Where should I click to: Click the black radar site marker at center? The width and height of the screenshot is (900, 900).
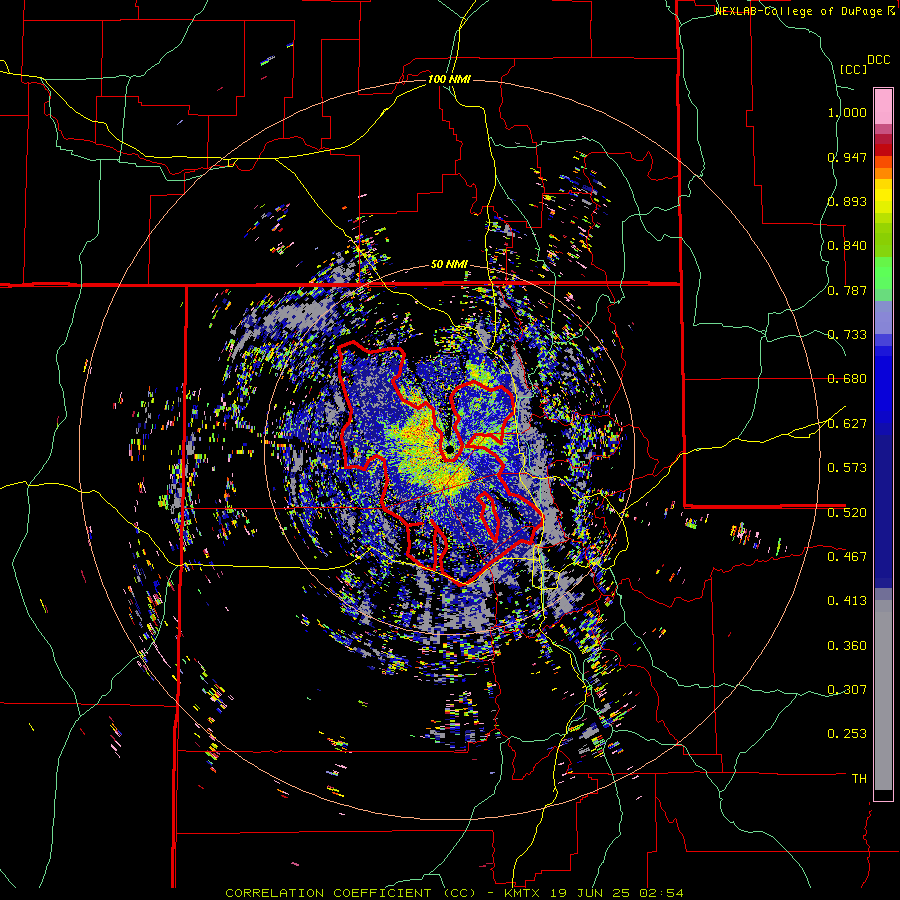(450, 449)
